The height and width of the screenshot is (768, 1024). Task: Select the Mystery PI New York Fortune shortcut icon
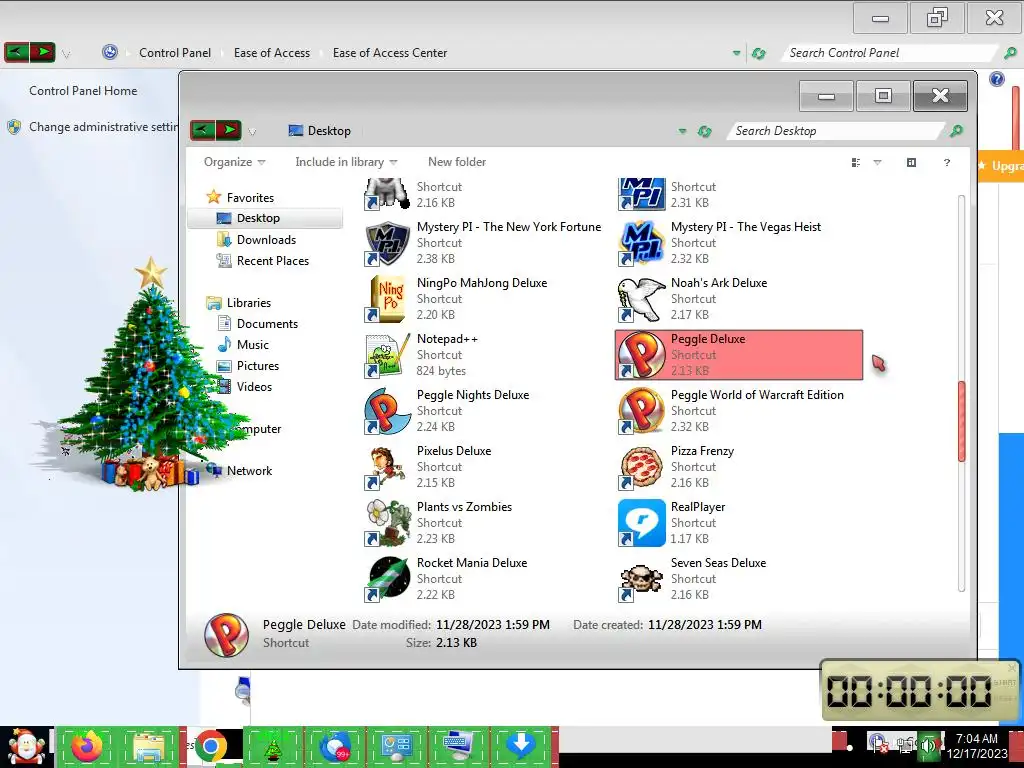pos(387,243)
